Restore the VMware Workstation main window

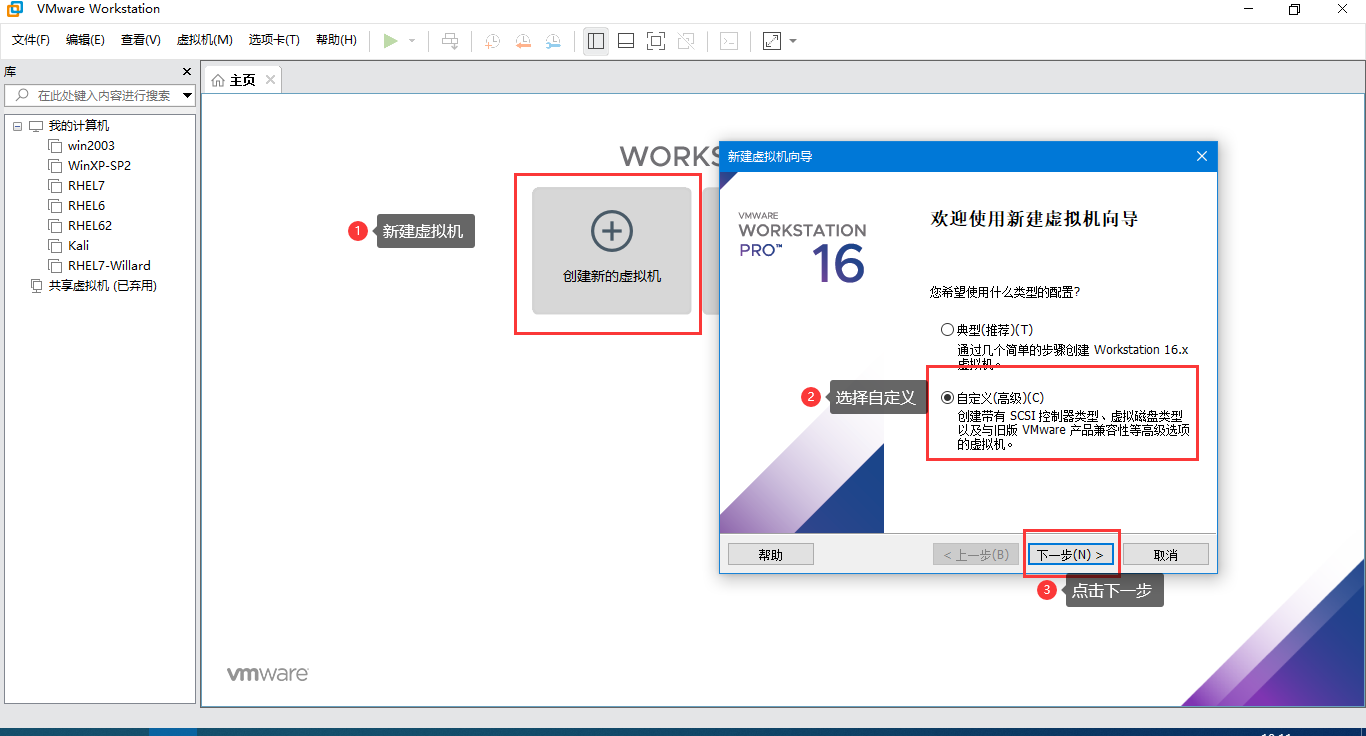point(1294,9)
